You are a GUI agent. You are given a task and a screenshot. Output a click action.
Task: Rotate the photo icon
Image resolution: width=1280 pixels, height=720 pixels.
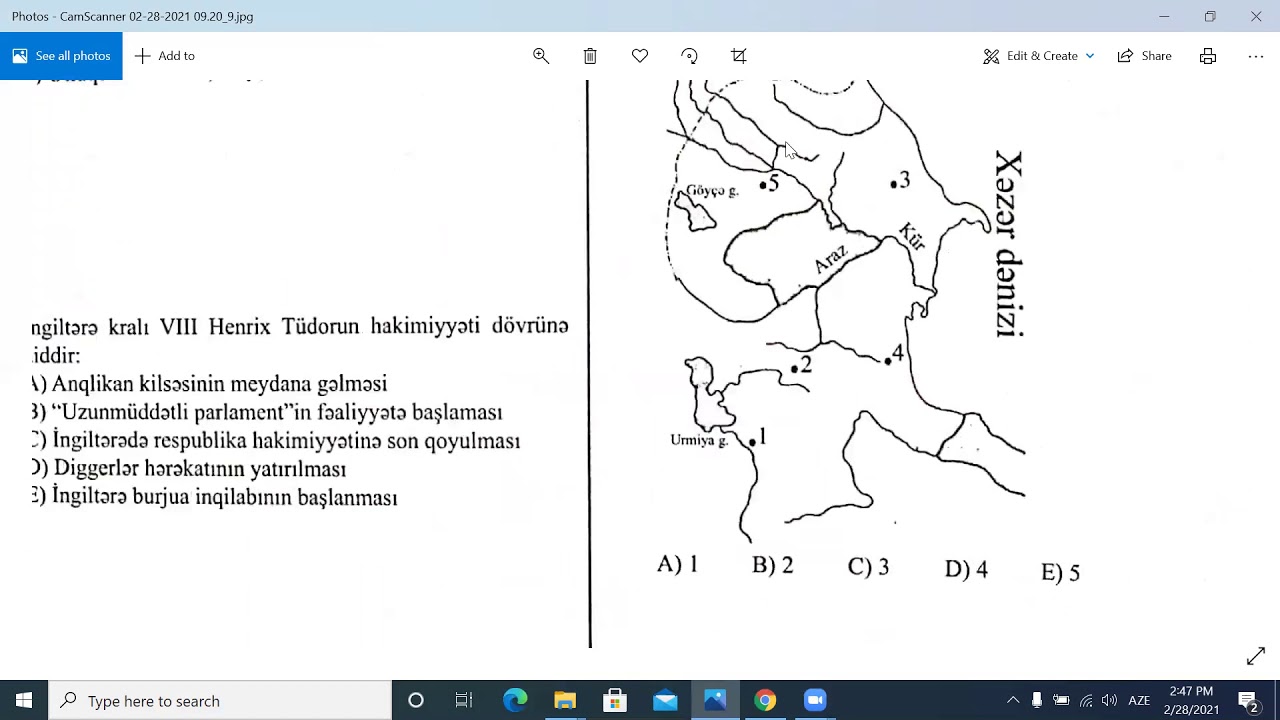pos(689,56)
